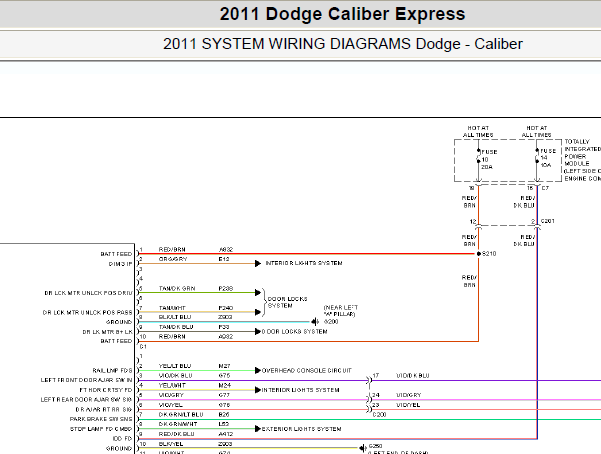Click circuit code "L52"

pos(224,424)
